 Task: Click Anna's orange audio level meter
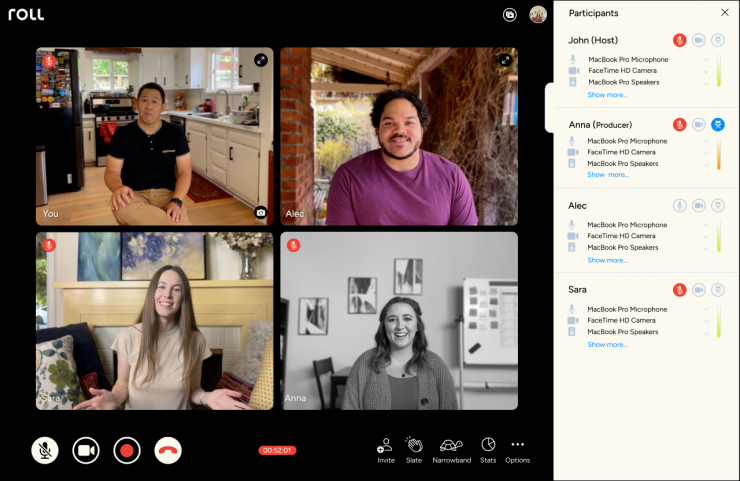718,153
